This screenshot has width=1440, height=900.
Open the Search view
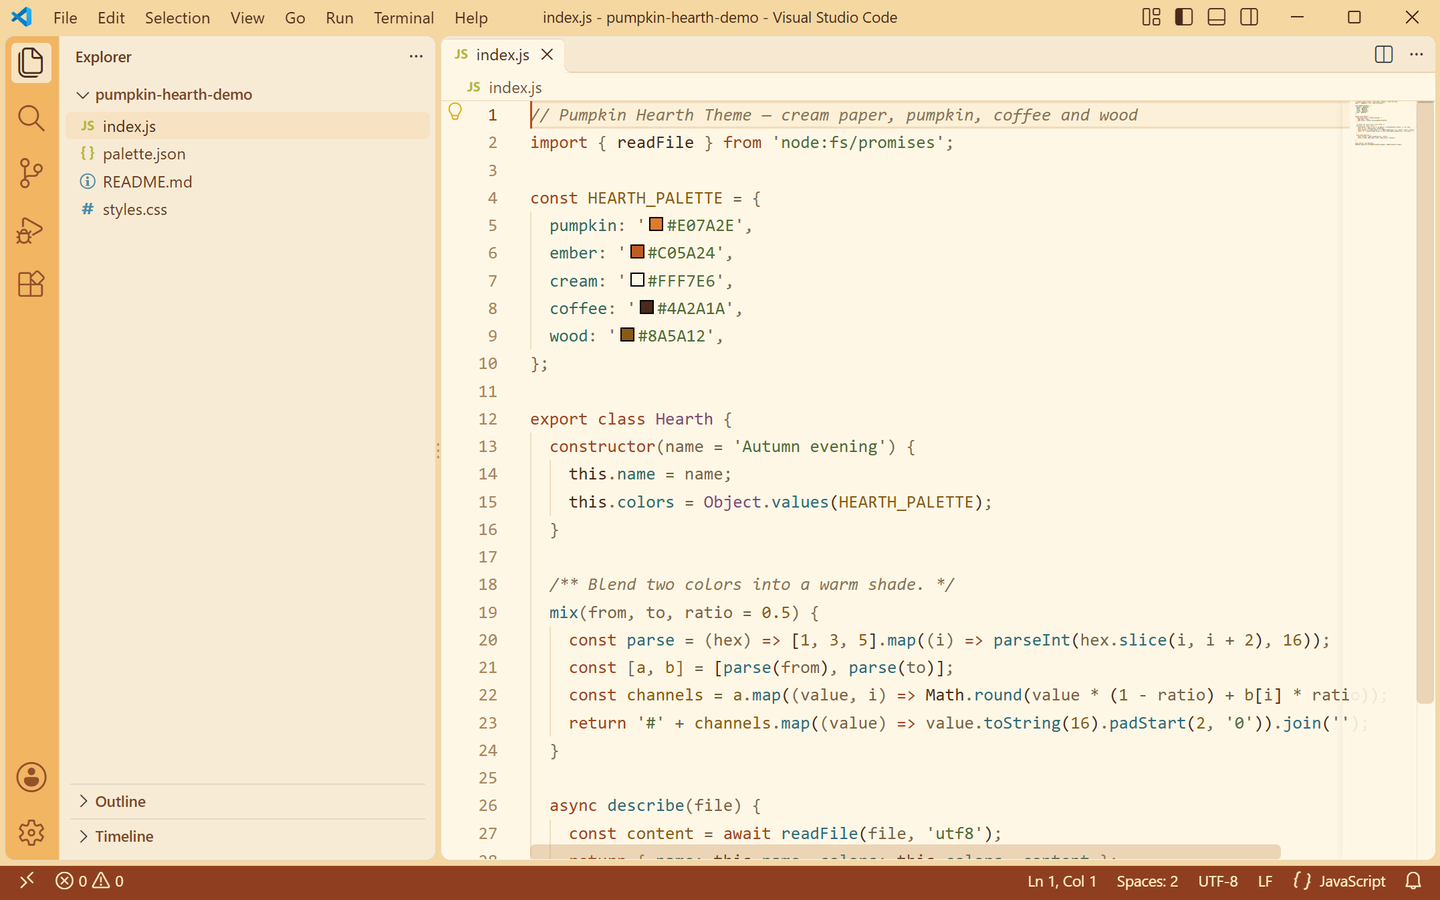pyautogui.click(x=31, y=119)
